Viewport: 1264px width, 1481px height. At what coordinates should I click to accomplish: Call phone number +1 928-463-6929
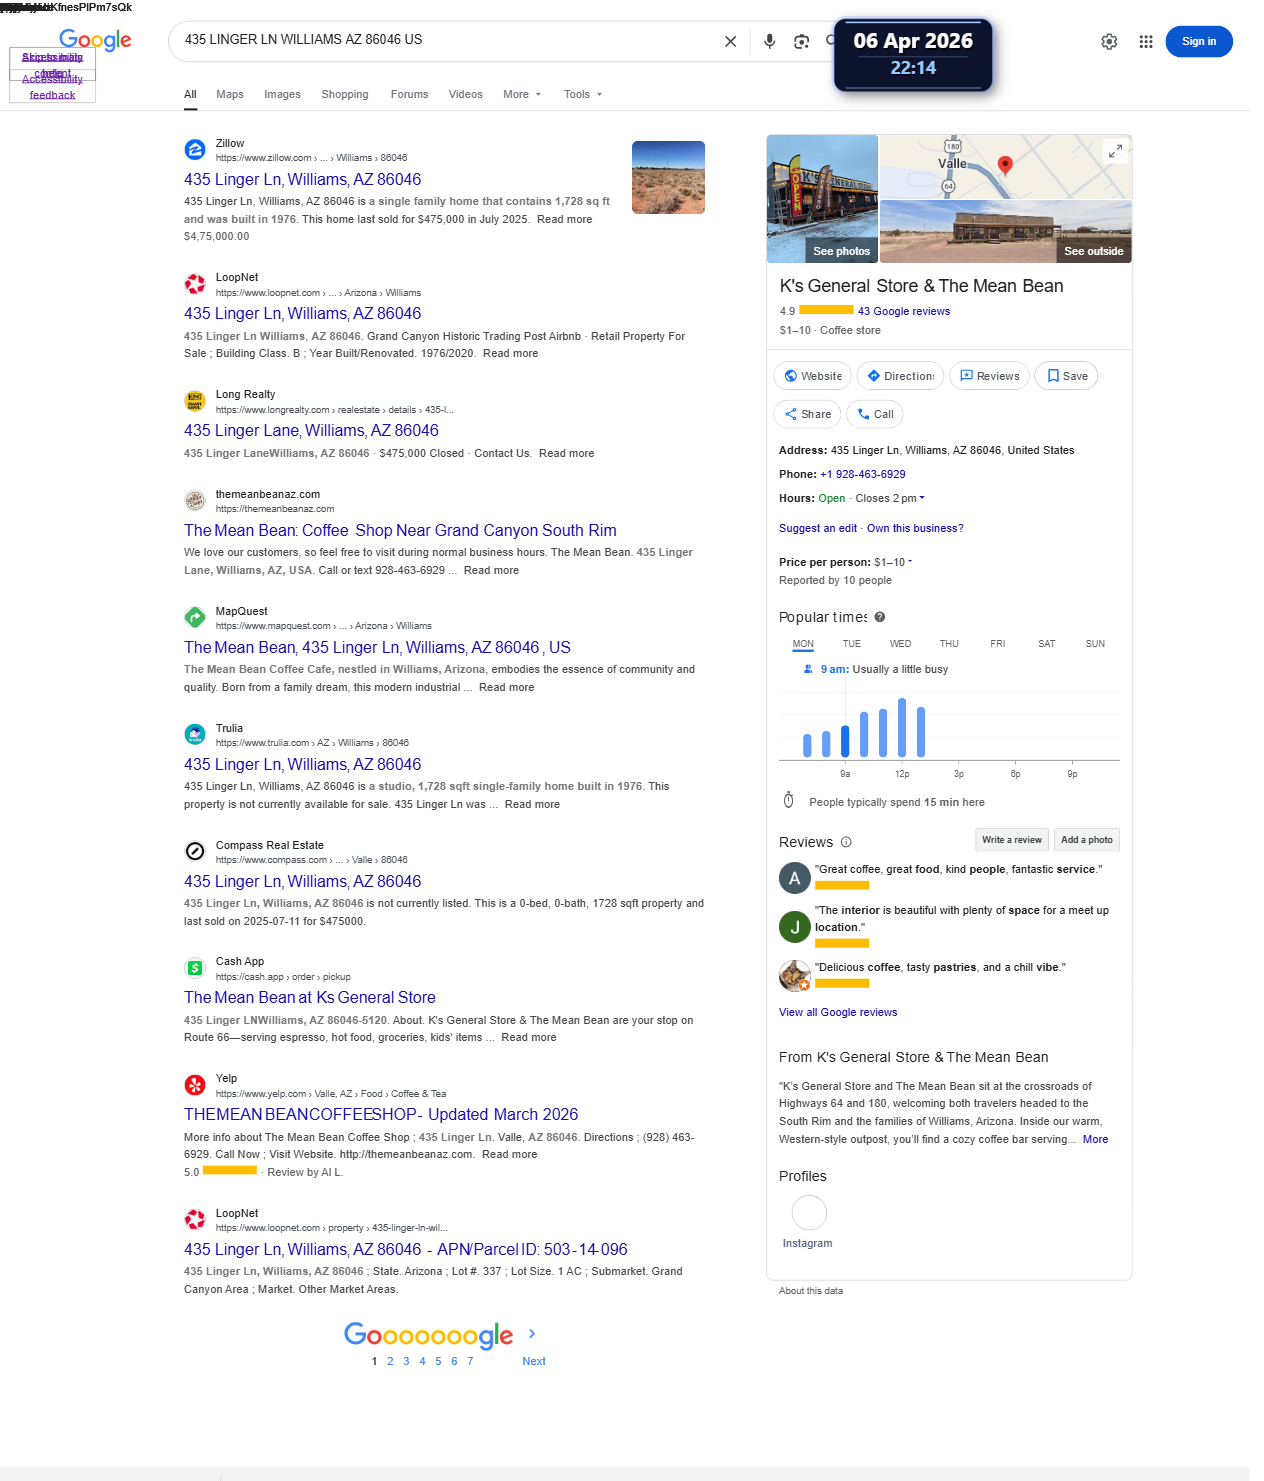pos(863,474)
